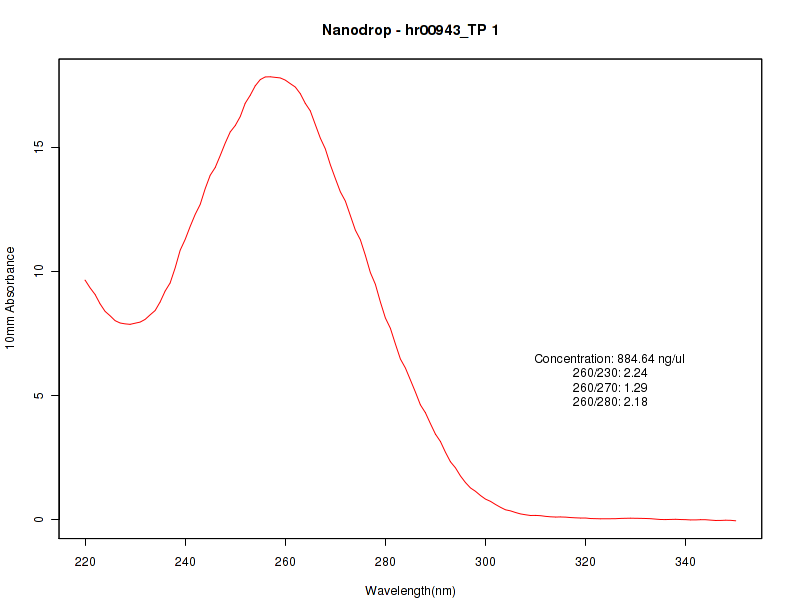Click the 220 tick label on x-axis
The height and width of the screenshot is (612, 792).
coord(85,562)
